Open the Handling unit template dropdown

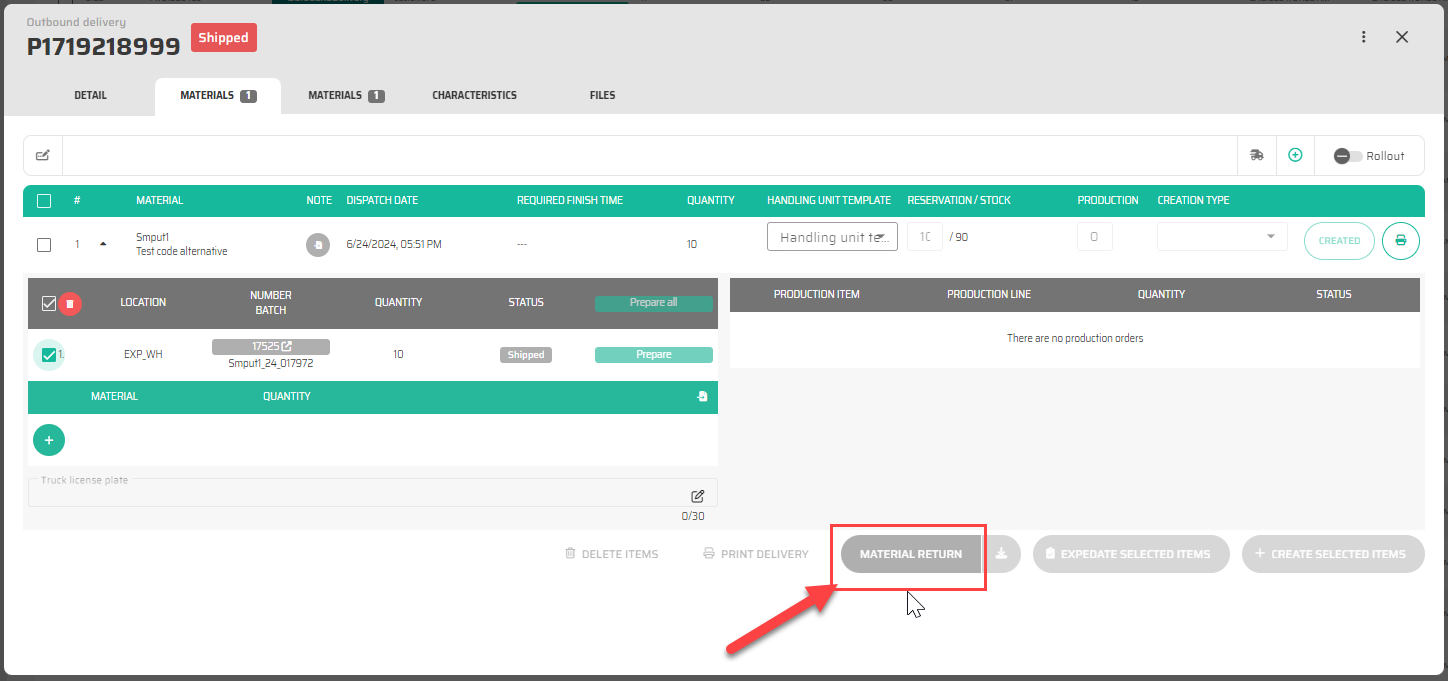[x=832, y=237]
